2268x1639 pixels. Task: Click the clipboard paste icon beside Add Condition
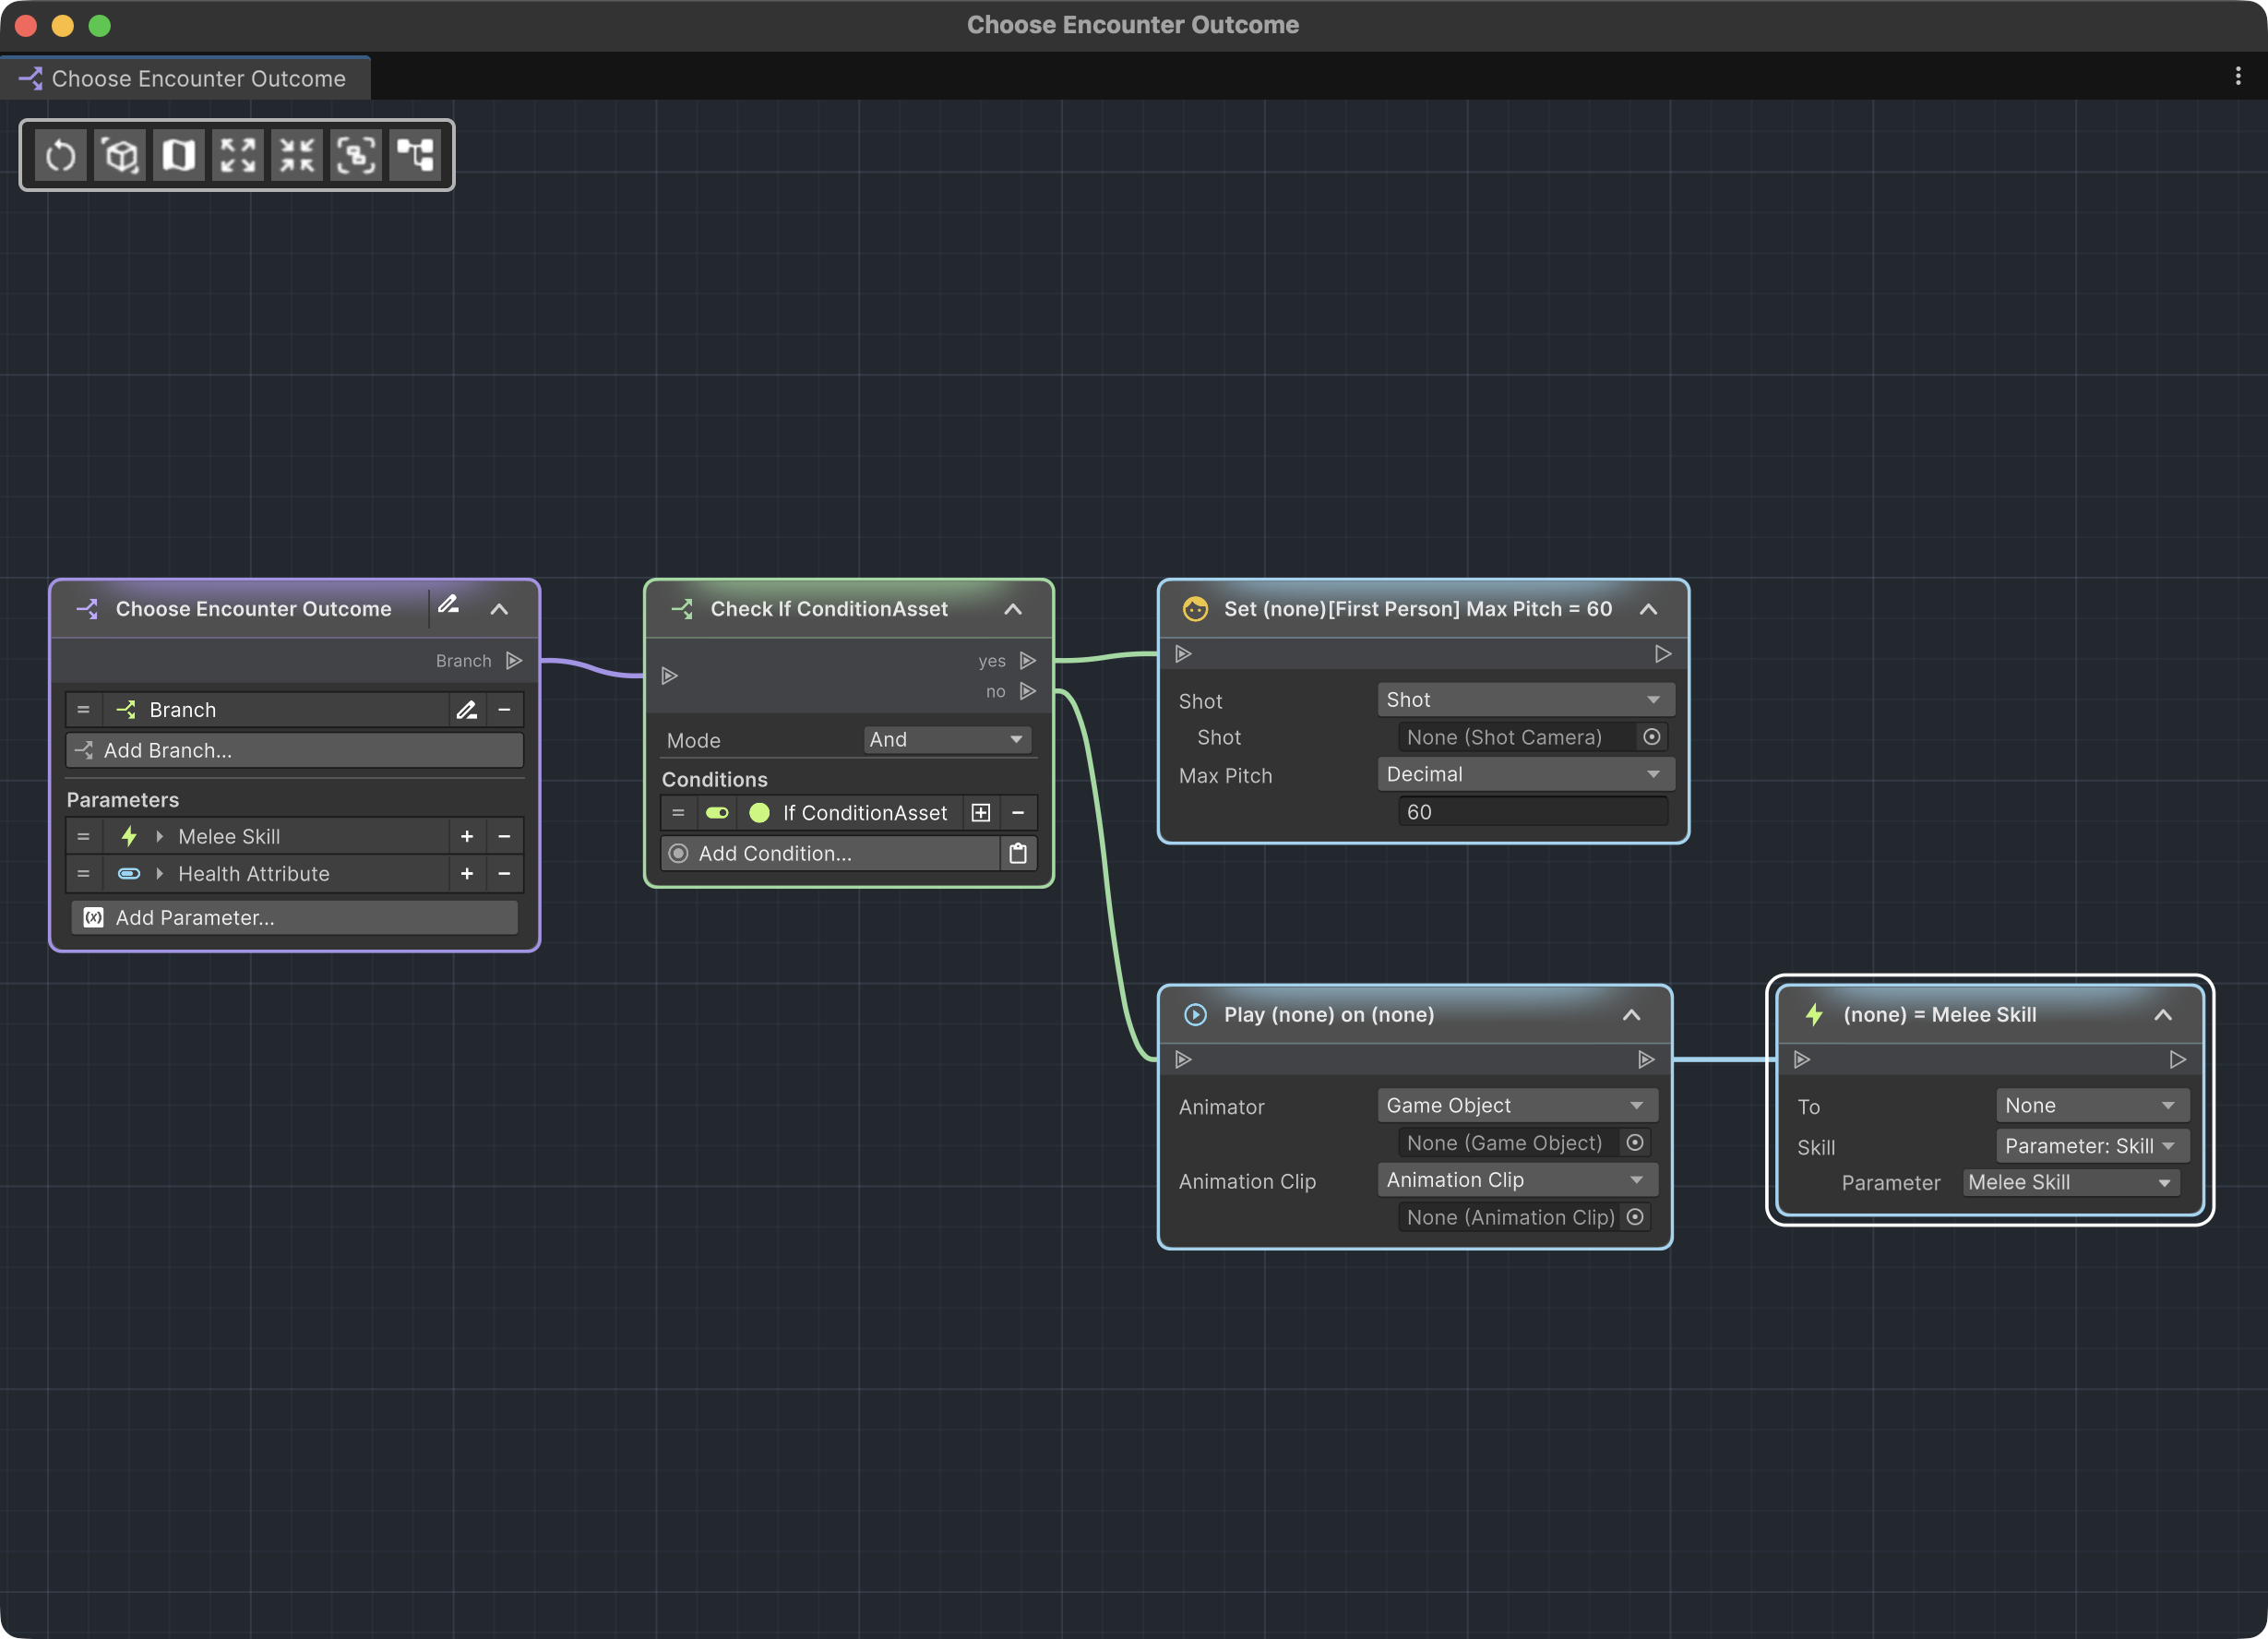pos(1018,854)
